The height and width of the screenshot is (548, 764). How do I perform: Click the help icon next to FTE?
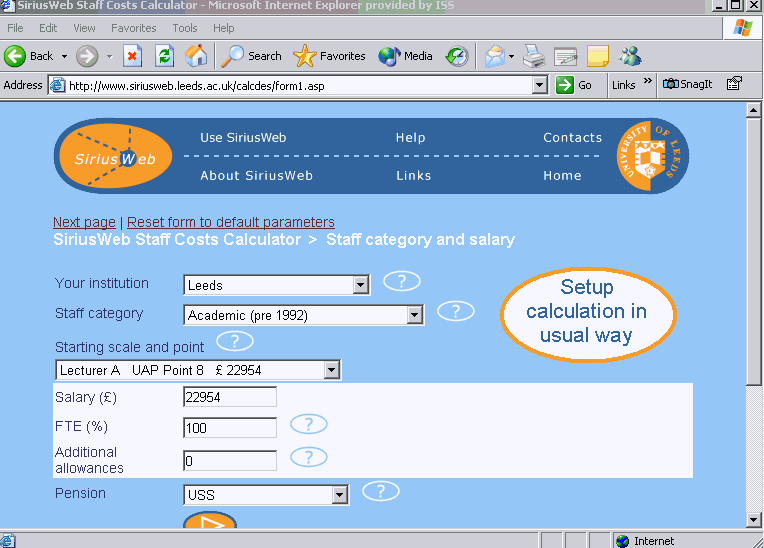(x=308, y=424)
